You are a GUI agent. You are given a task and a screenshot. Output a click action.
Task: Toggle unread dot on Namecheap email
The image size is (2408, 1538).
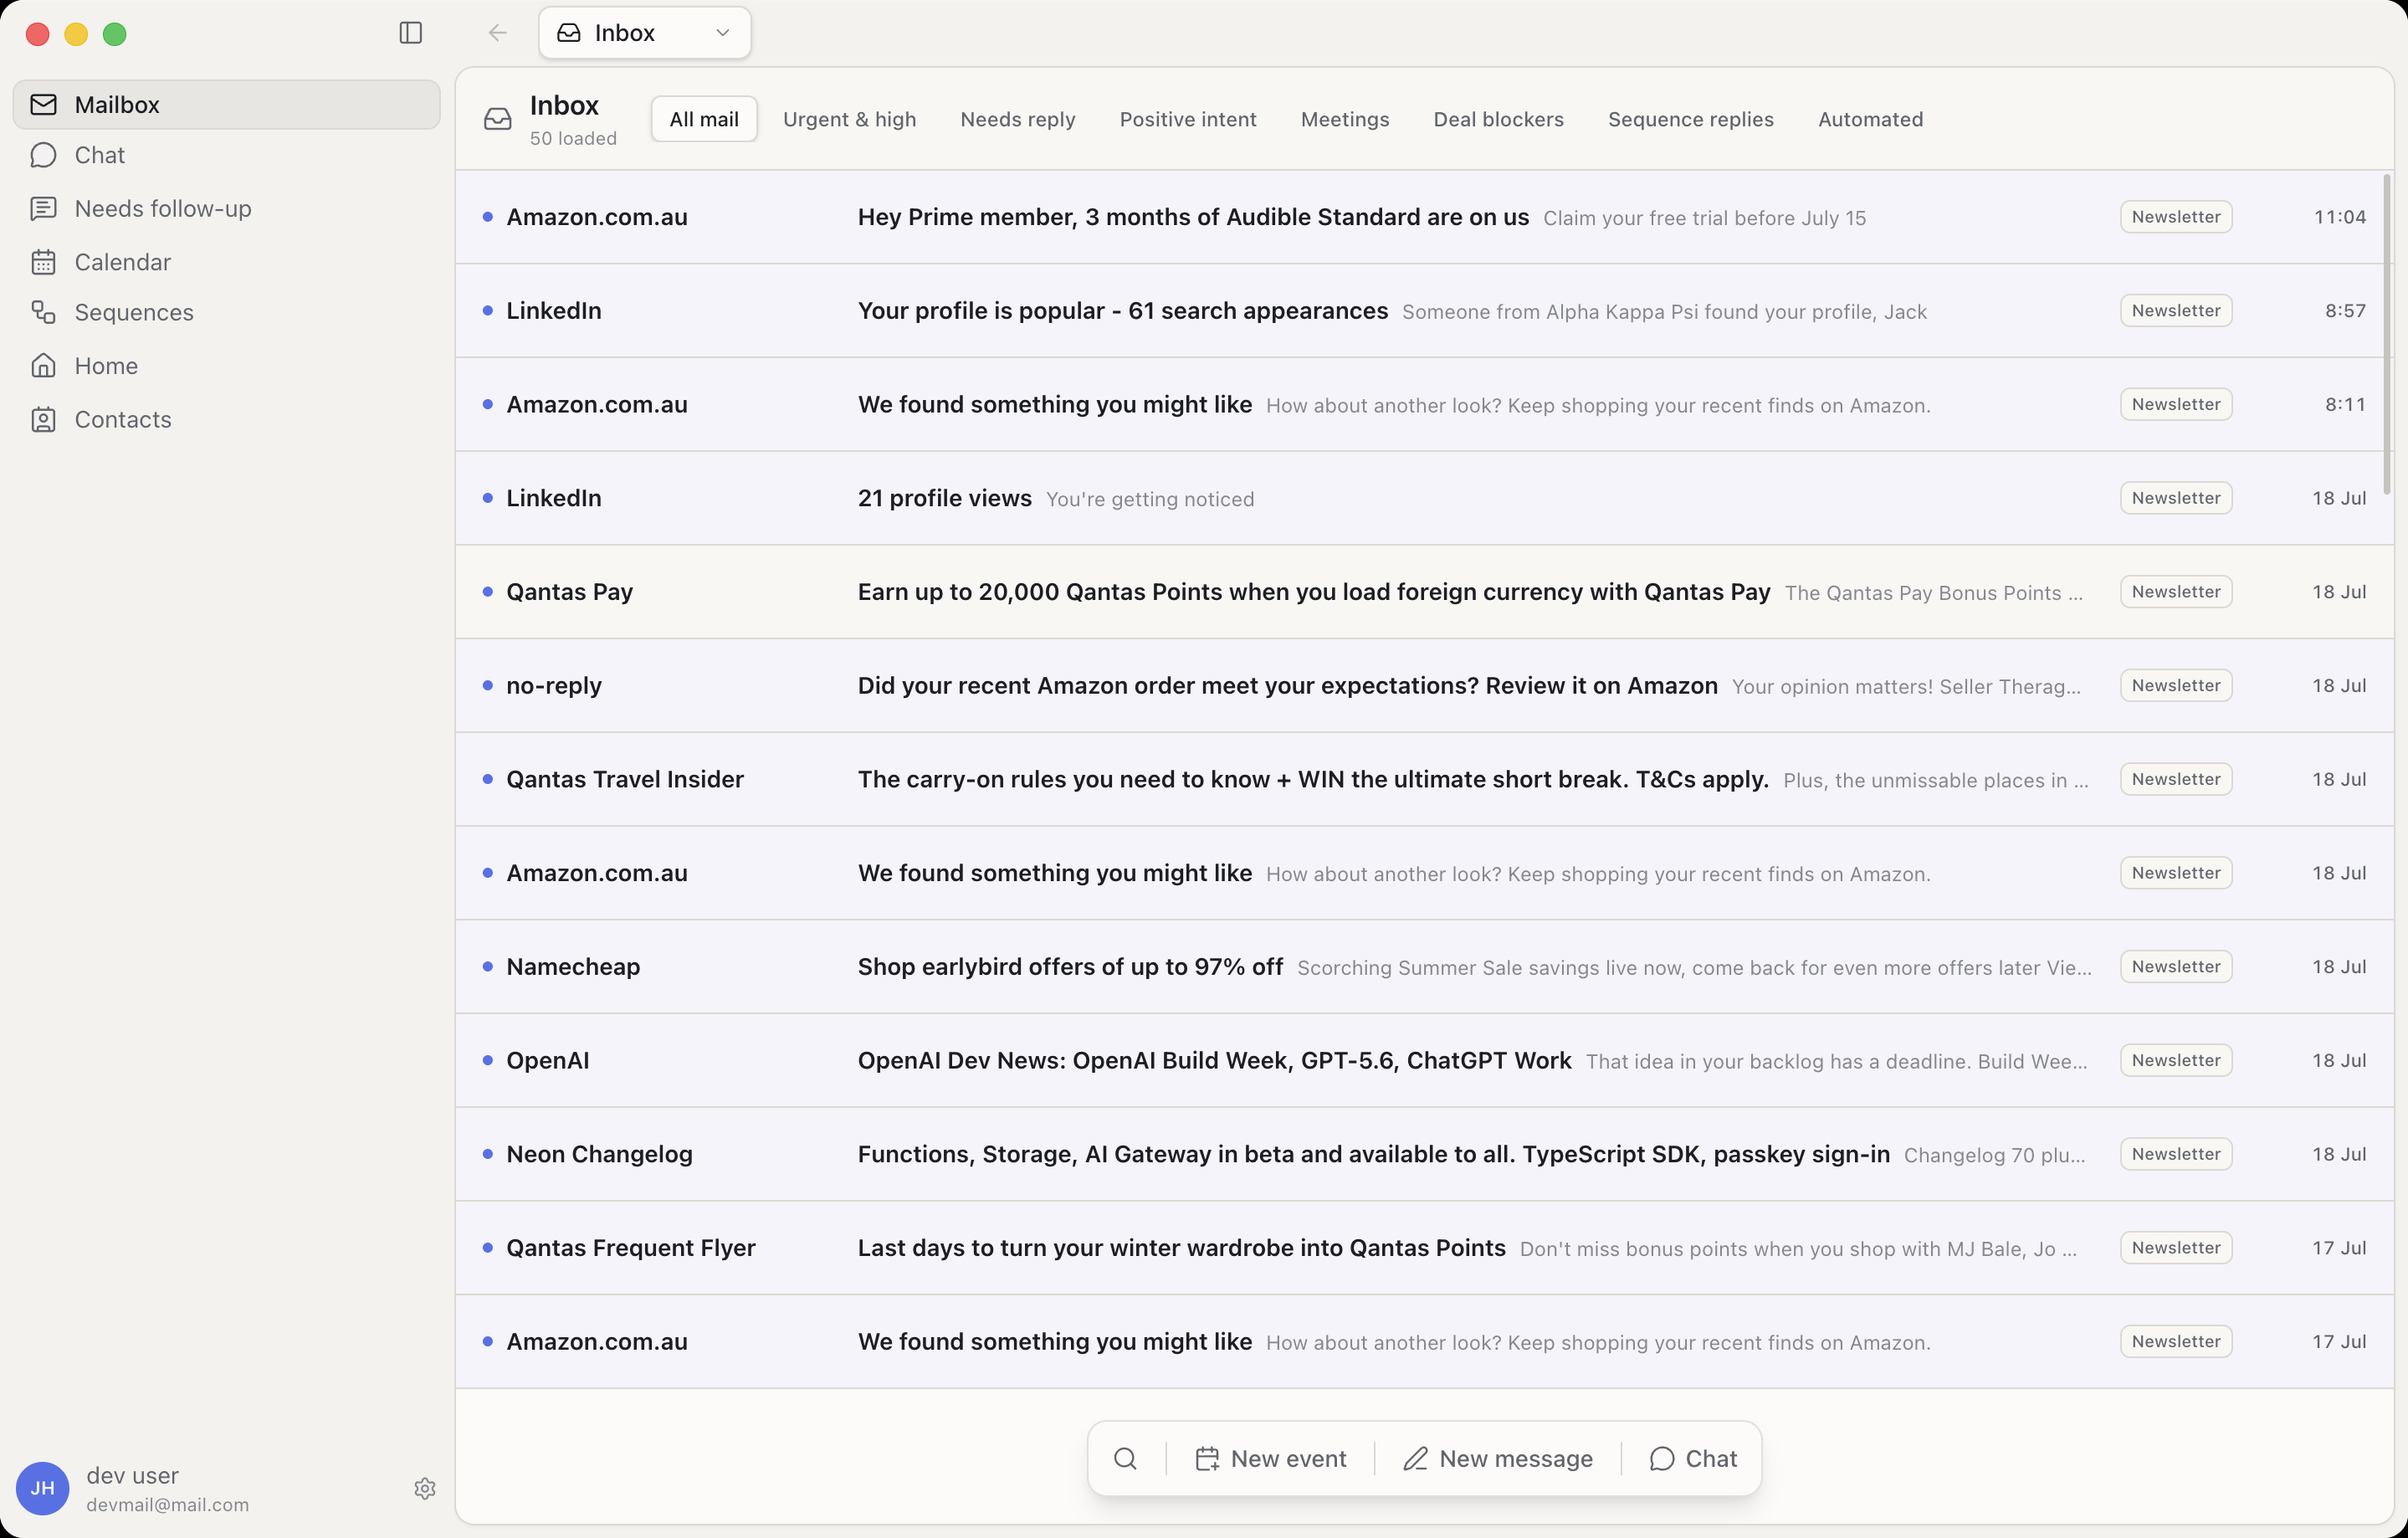click(487, 966)
